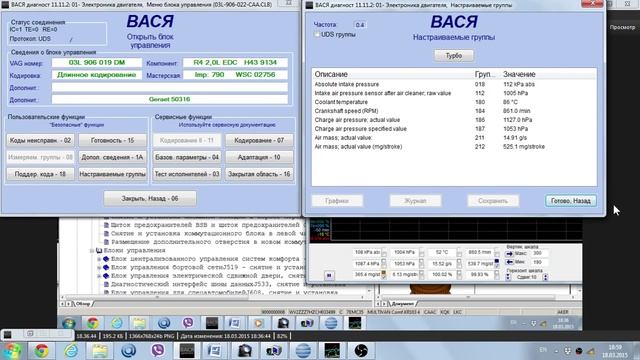Click blue color swatch beside 538.7 mg/str
This screenshot has width=640, height=360.
(497, 262)
